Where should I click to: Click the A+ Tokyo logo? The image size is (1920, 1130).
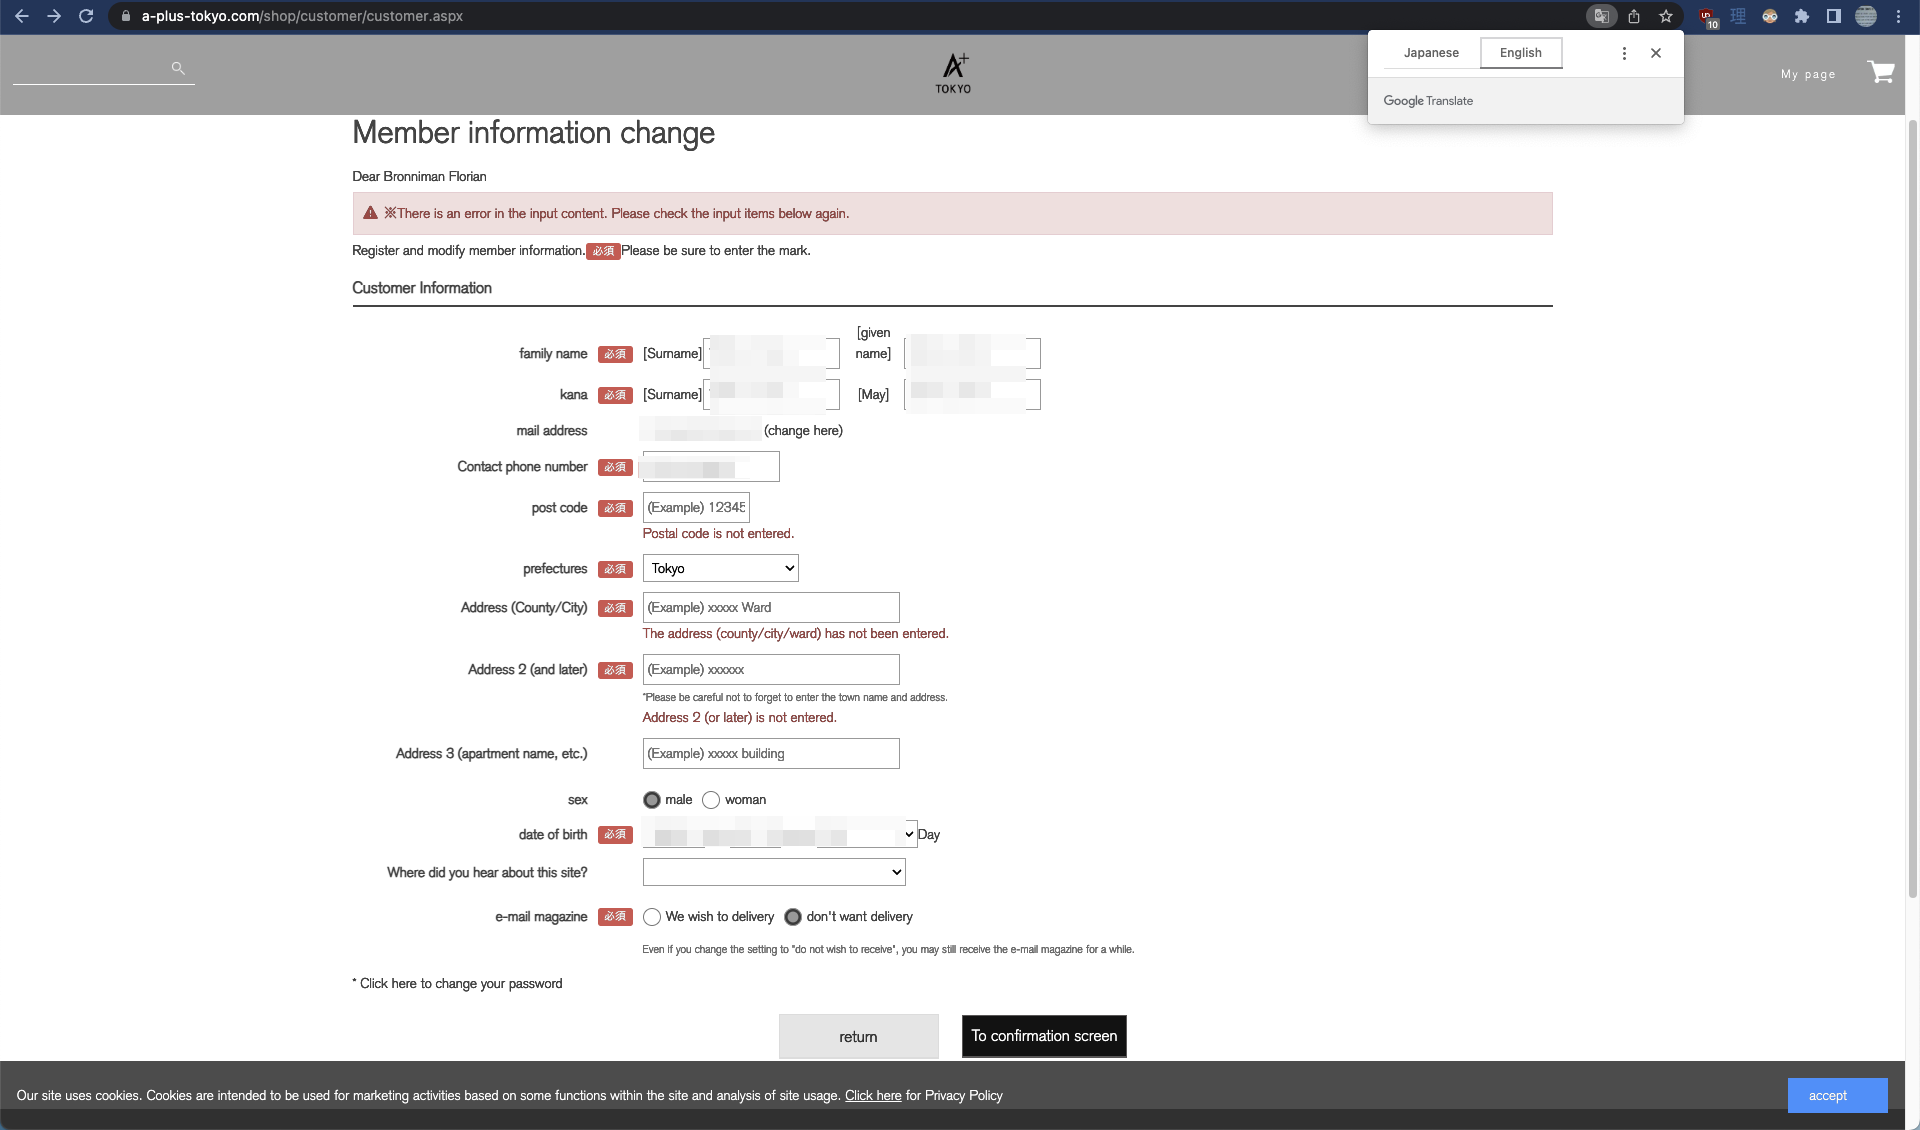click(953, 73)
